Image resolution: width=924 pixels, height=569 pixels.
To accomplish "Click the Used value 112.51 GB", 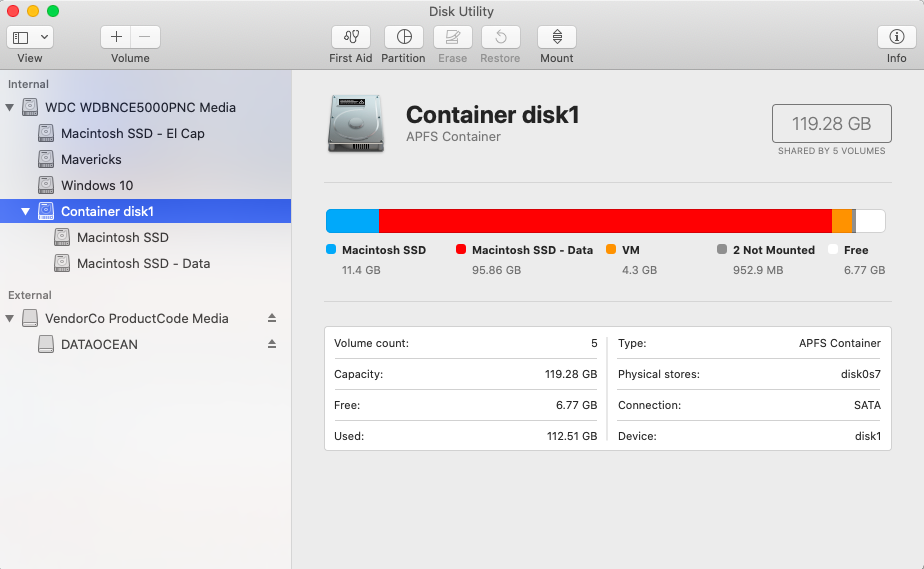I will tap(572, 436).
